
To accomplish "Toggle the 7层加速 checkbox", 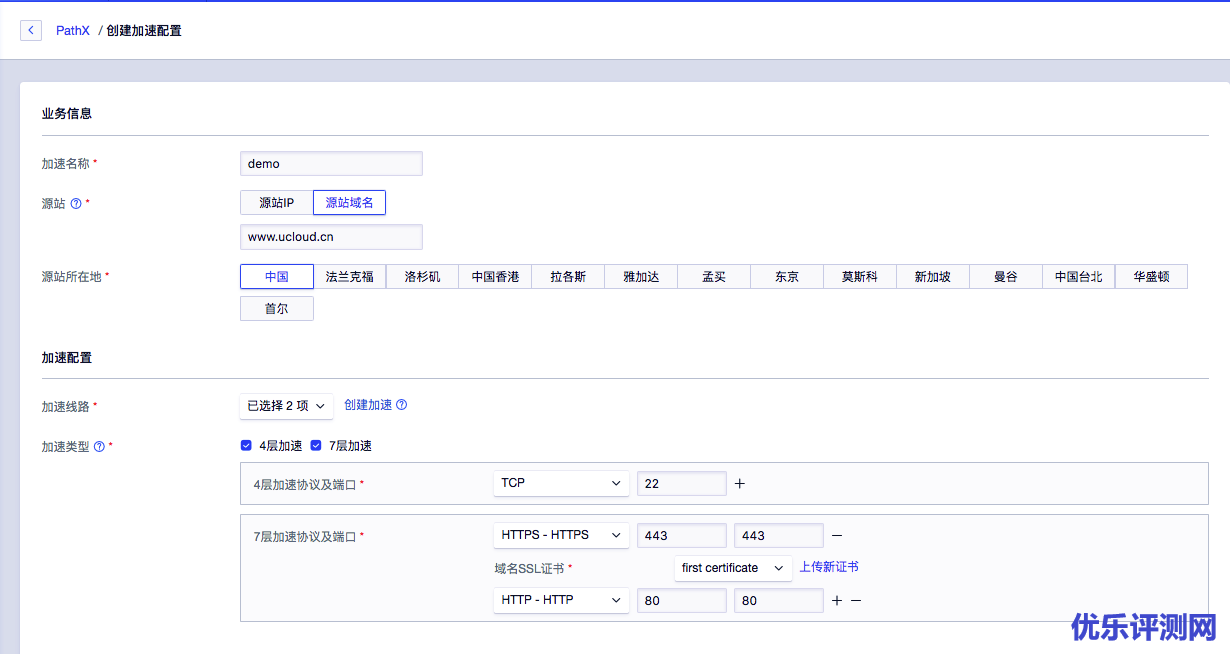I will click(x=316, y=446).
